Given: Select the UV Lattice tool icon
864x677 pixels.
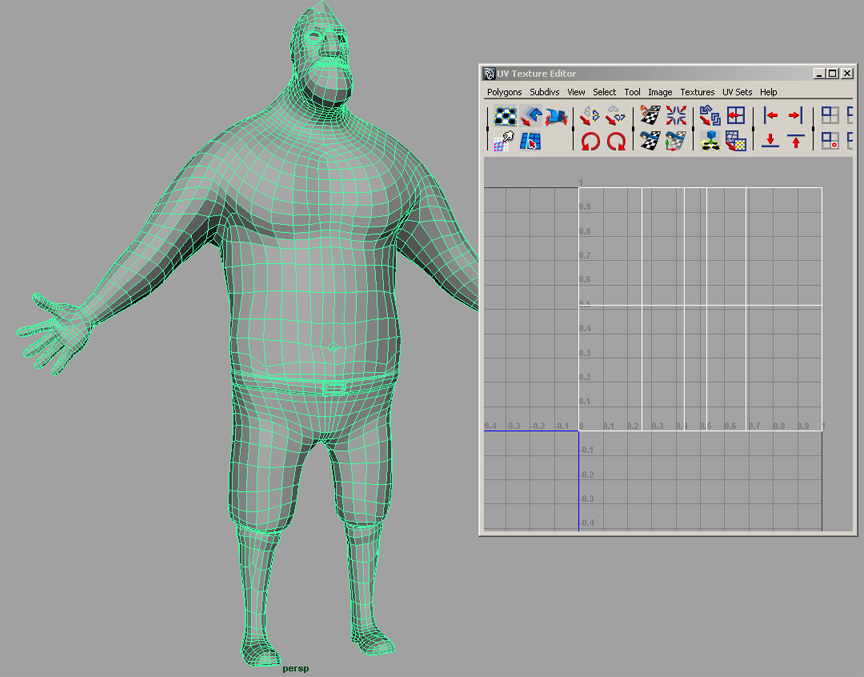Looking at the screenshot, I should coord(505,116).
